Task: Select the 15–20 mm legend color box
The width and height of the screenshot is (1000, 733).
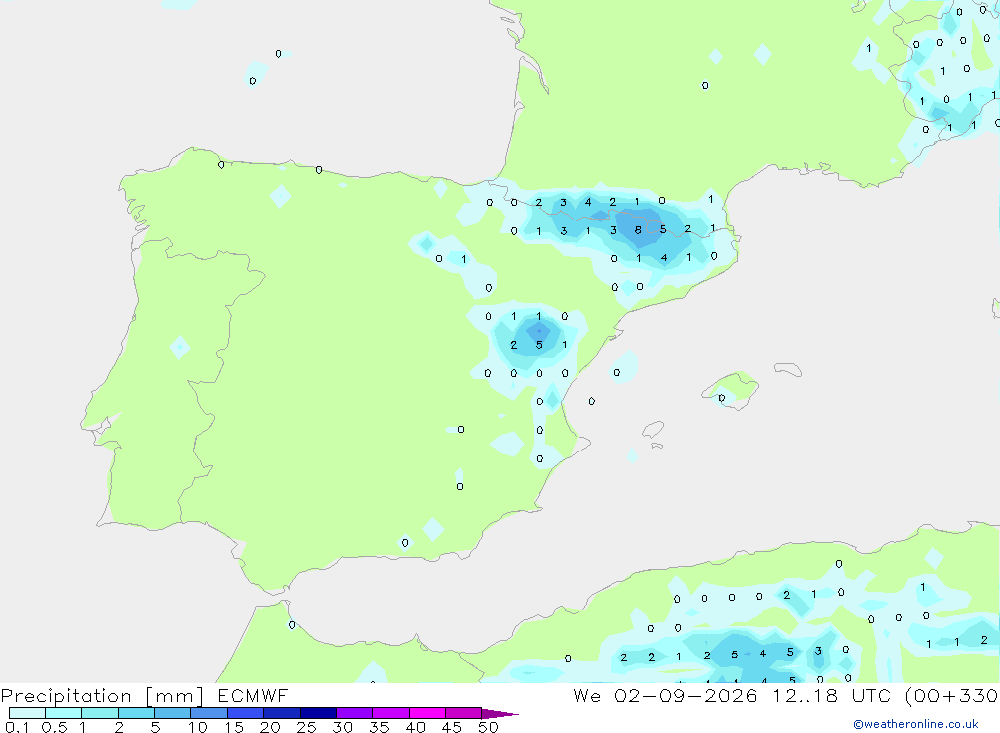Action: click(x=246, y=713)
